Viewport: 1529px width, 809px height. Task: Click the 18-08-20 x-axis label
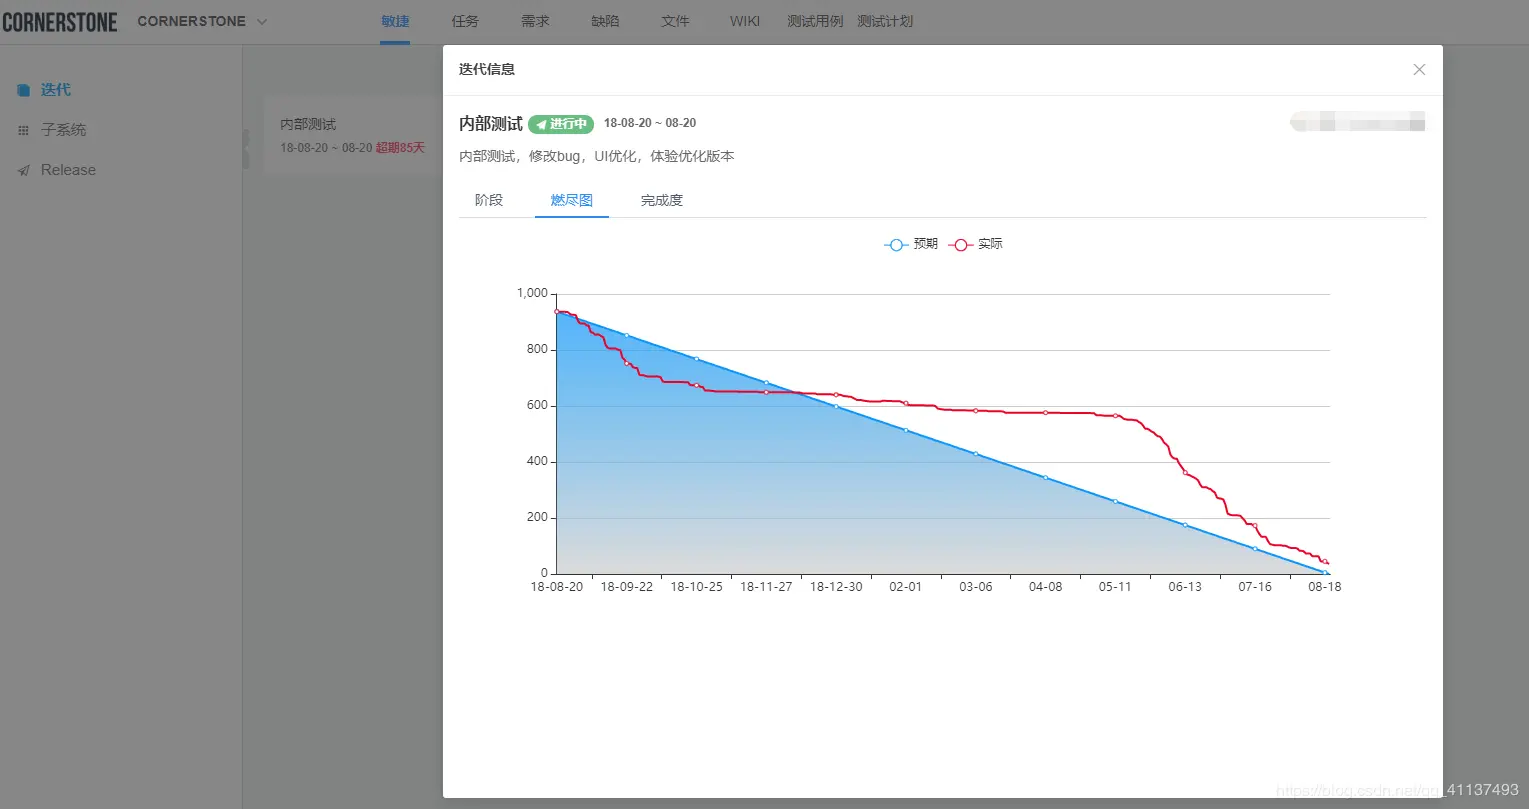point(557,587)
